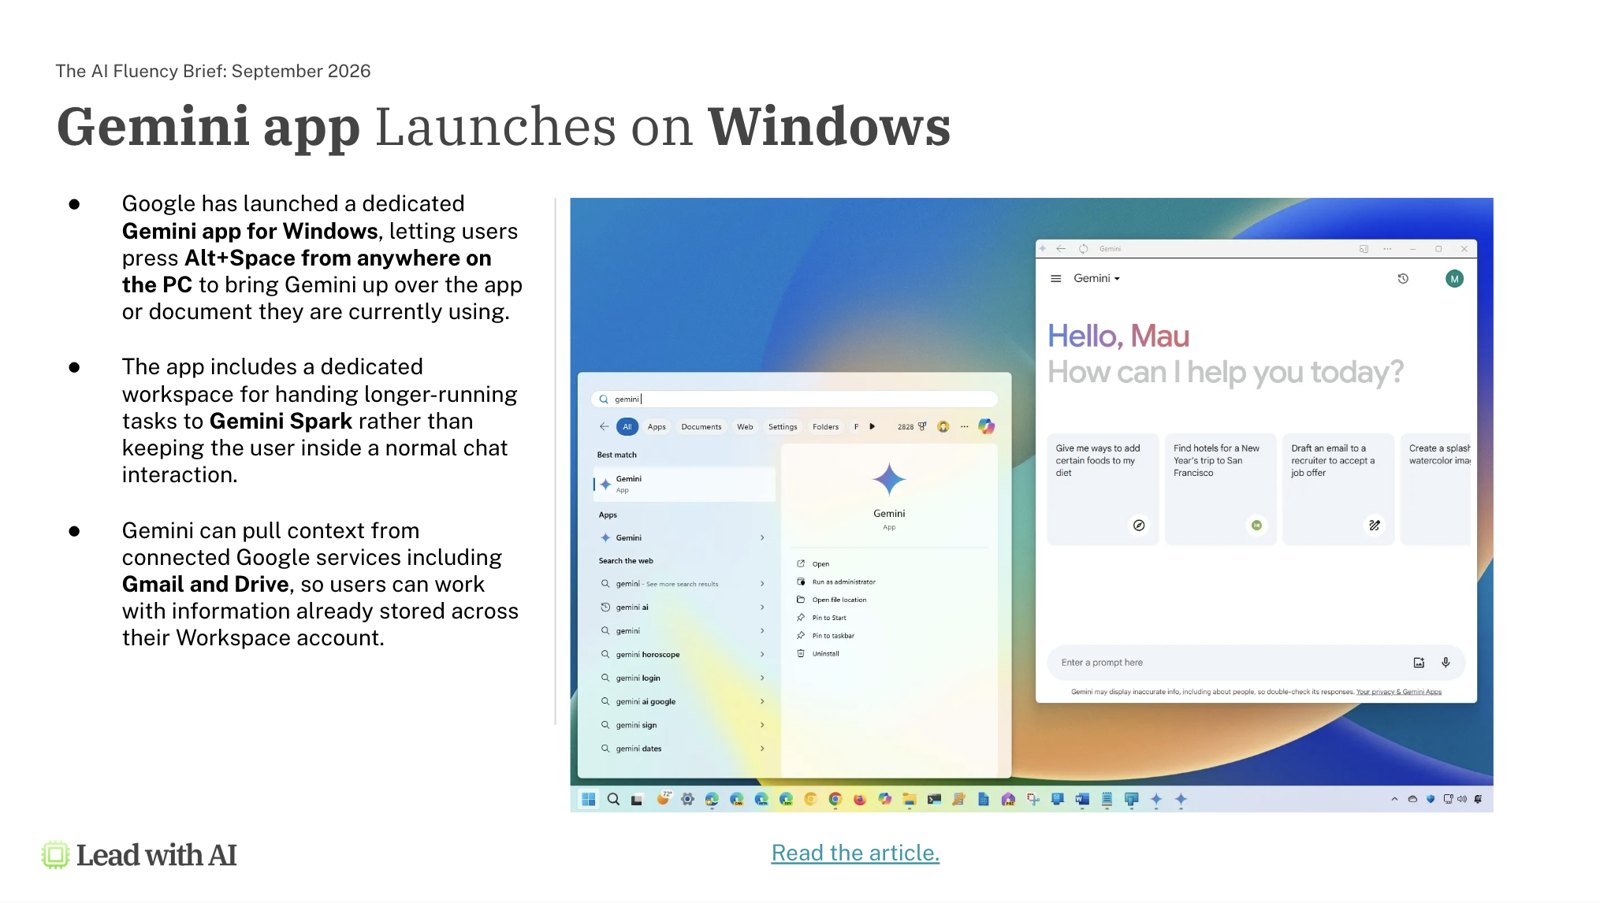Click the reload icon in Gemini title bar
Image resolution: width=1600 pixels, height=903 pixels.
pos(1083,249)
